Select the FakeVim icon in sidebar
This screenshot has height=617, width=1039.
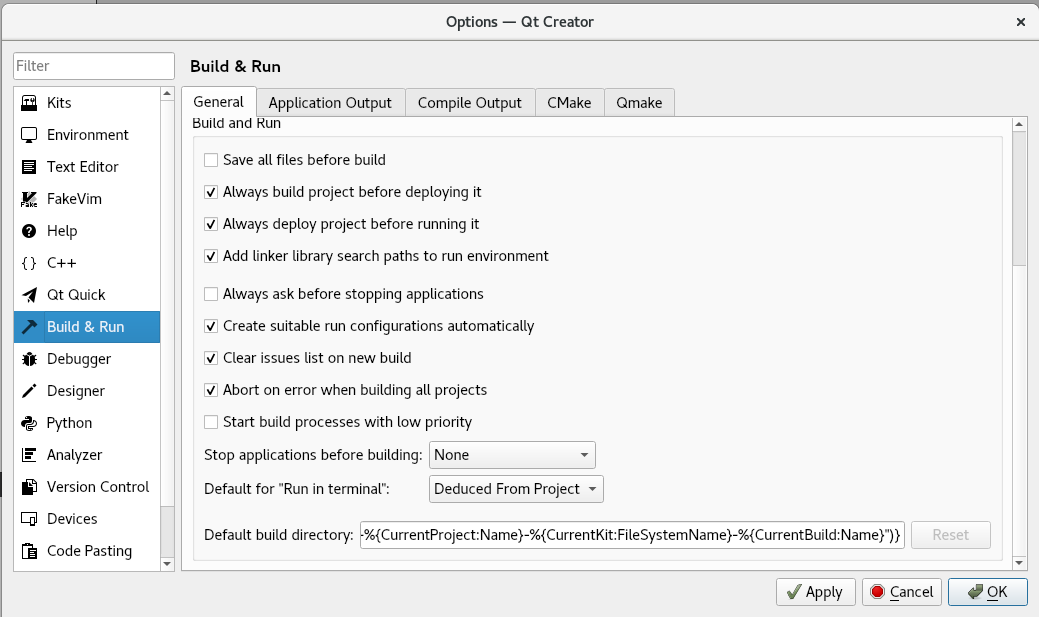click(29, 199)
